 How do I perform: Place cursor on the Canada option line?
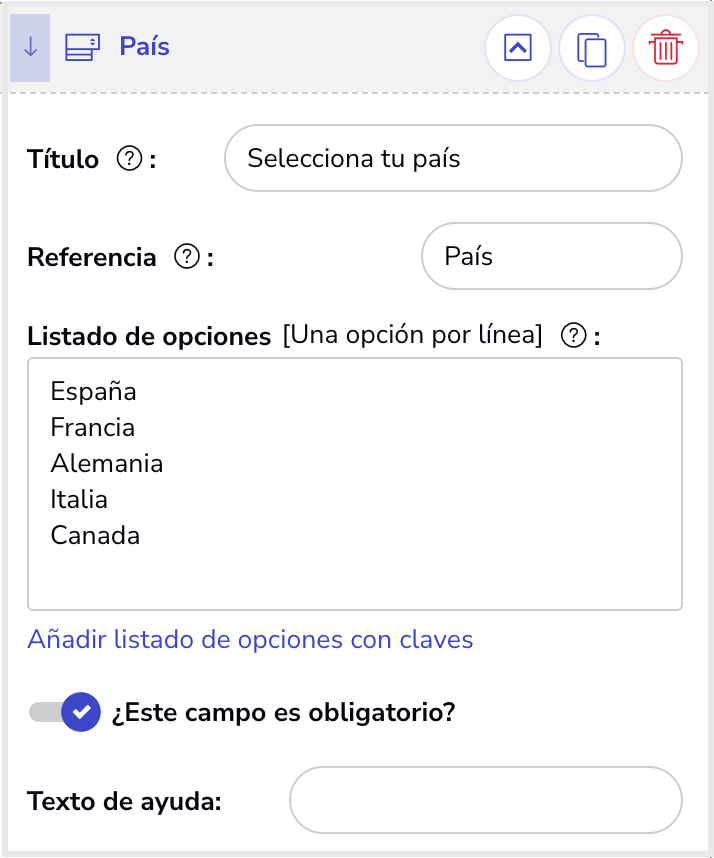[95, 536]
